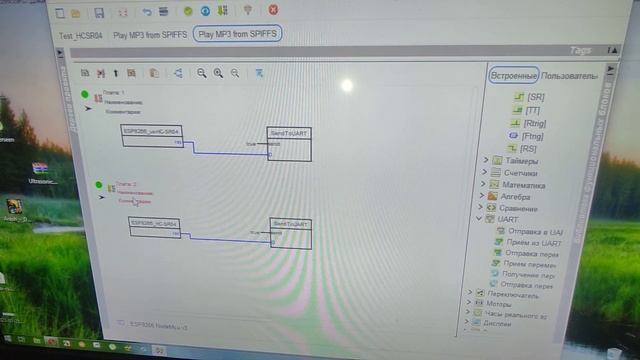Expand the Часы реального folder in blocks tree
The image size is (640, 360).
pyautogui.click(x=467, y=312)
